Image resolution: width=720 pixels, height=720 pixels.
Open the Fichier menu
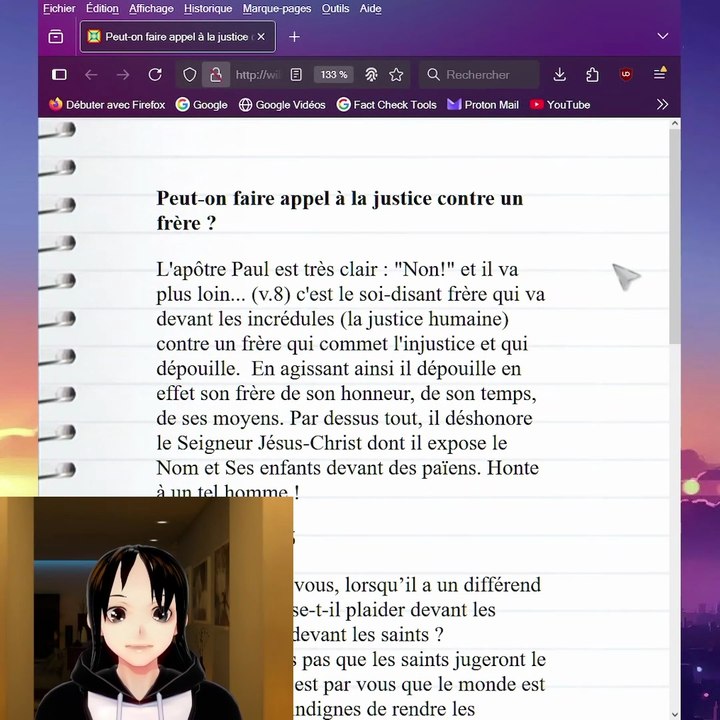click(x=59, y=8)
